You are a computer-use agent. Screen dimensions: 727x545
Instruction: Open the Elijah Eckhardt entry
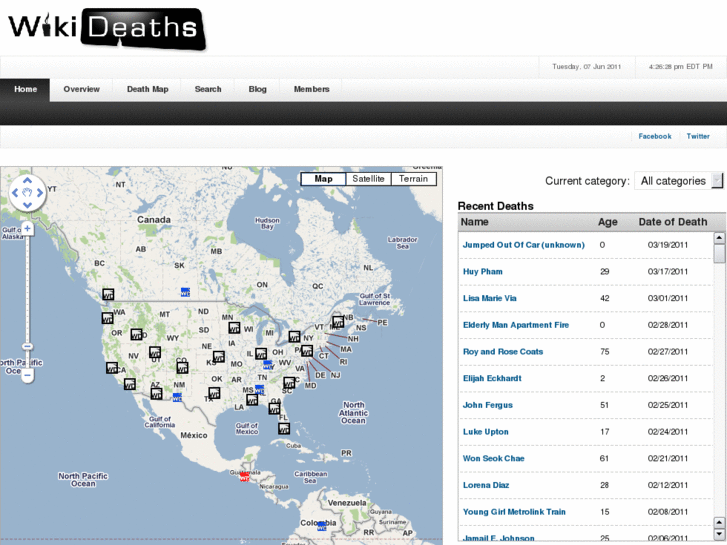coord(492,378)
